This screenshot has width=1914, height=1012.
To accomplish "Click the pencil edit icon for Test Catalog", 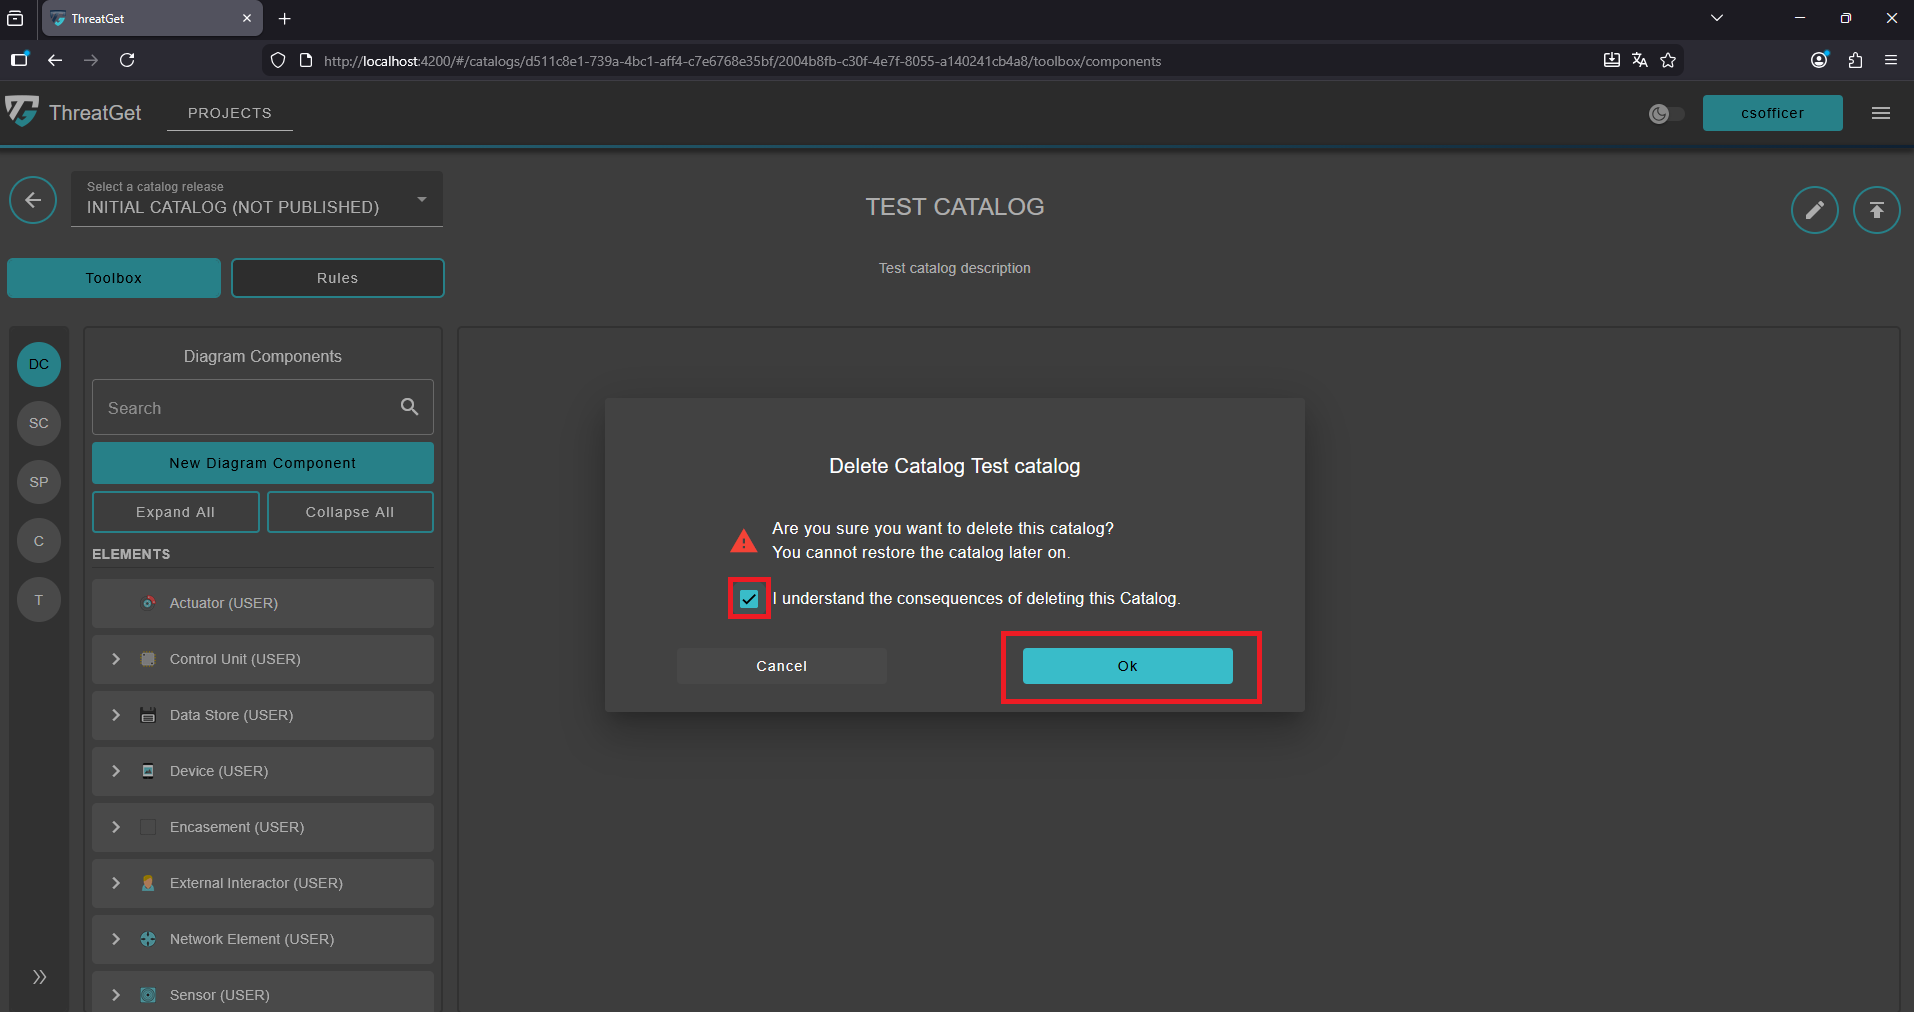I will 1814,209.
